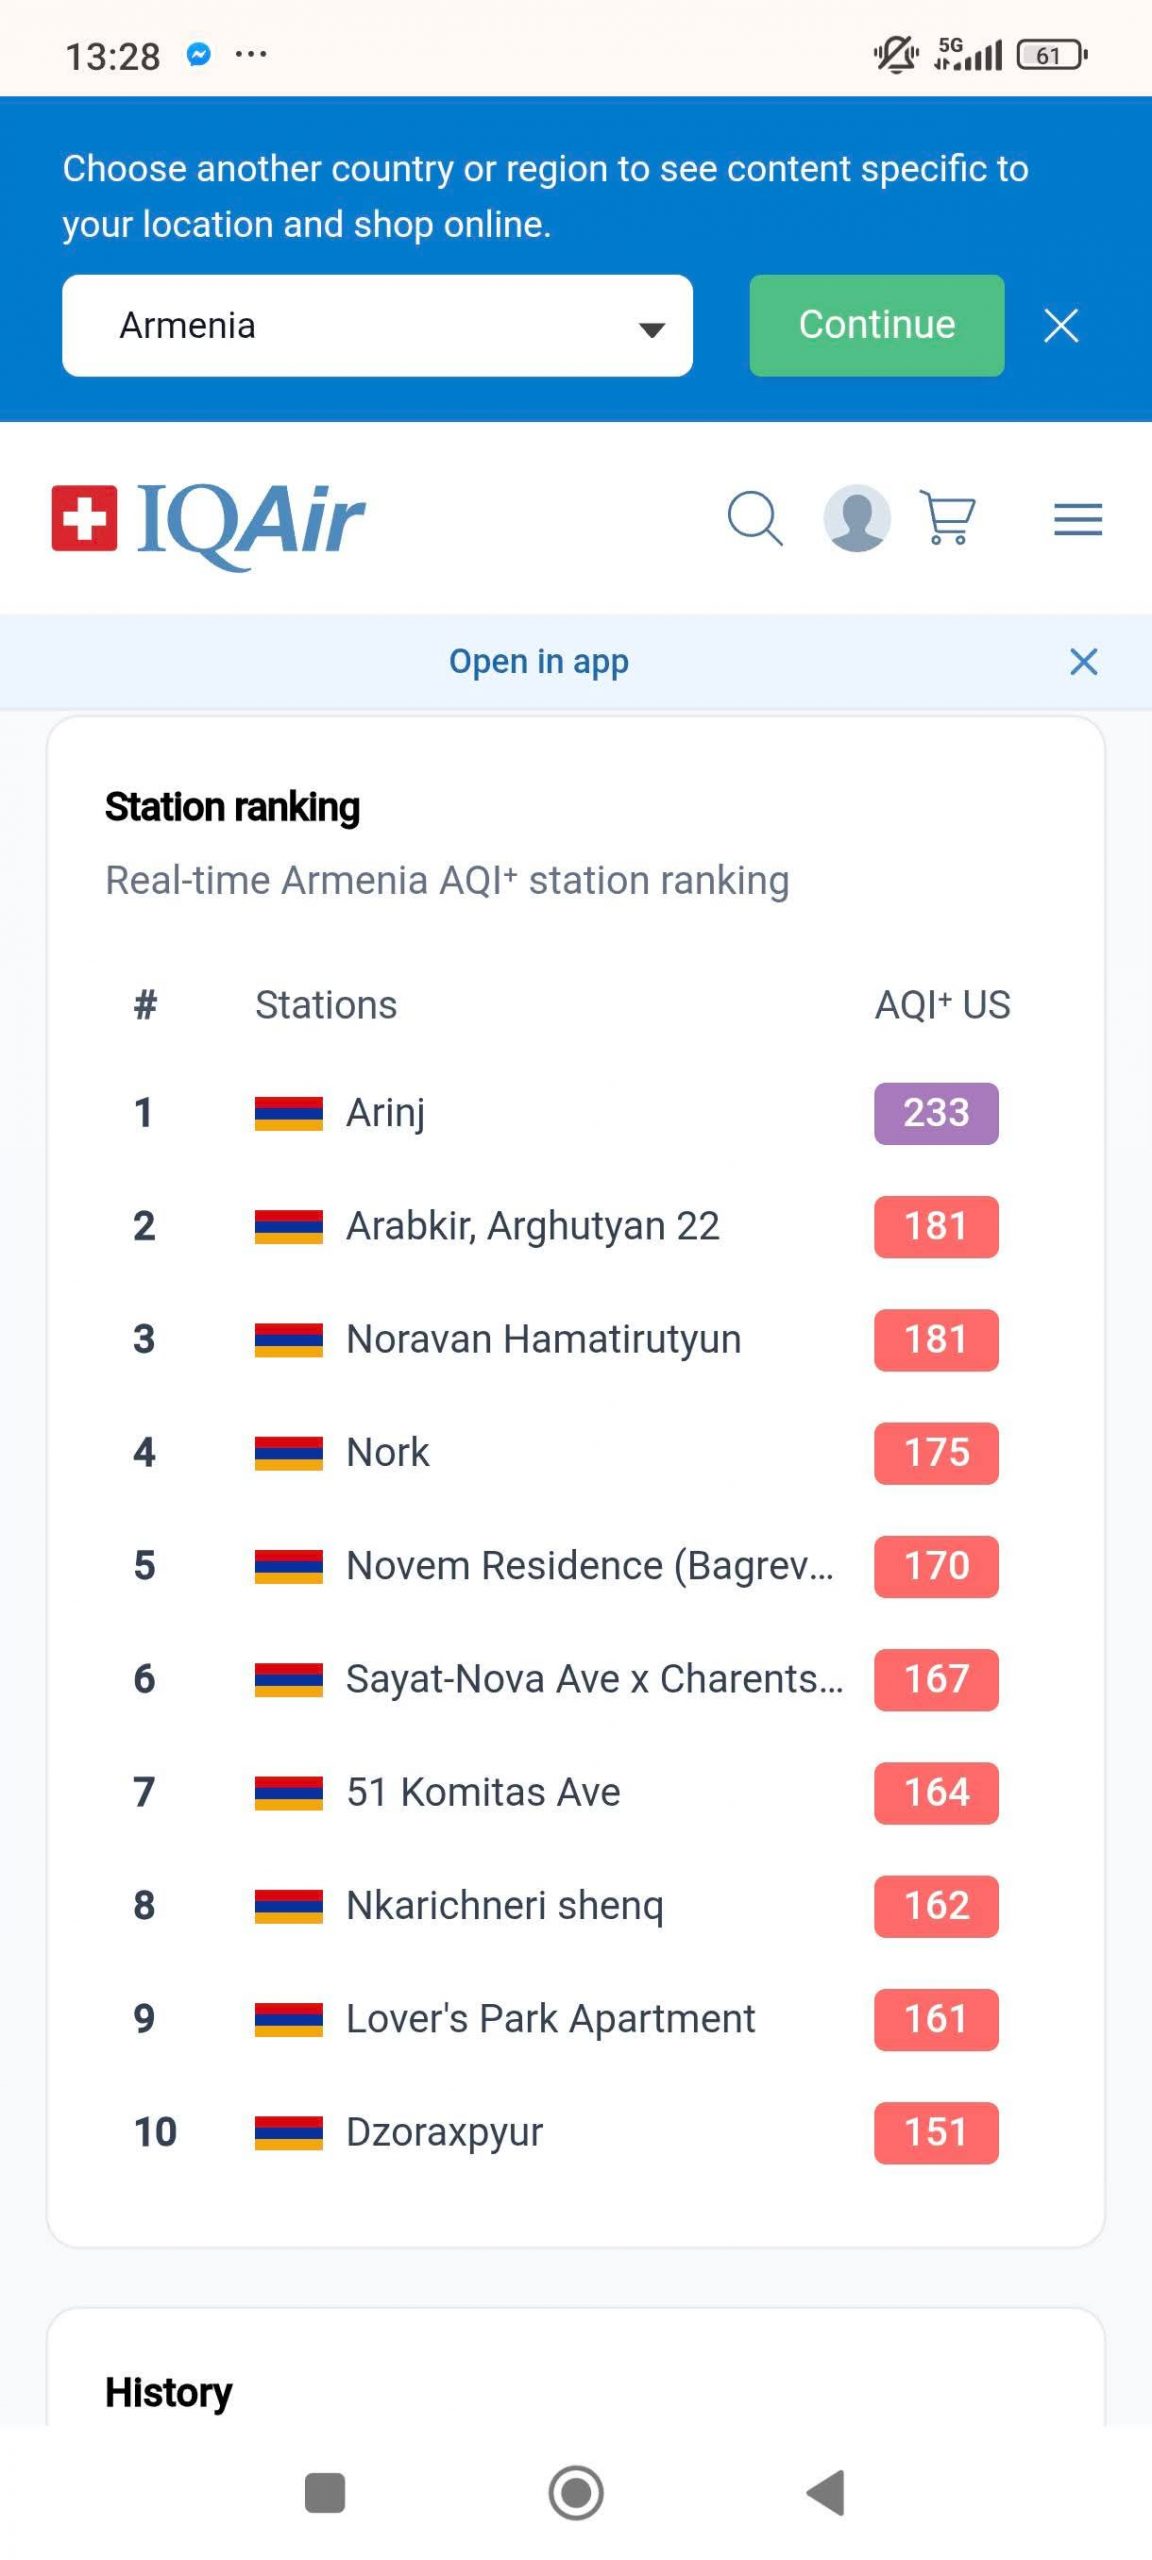Tap the recent apps square button

[x=324, y=2492]
